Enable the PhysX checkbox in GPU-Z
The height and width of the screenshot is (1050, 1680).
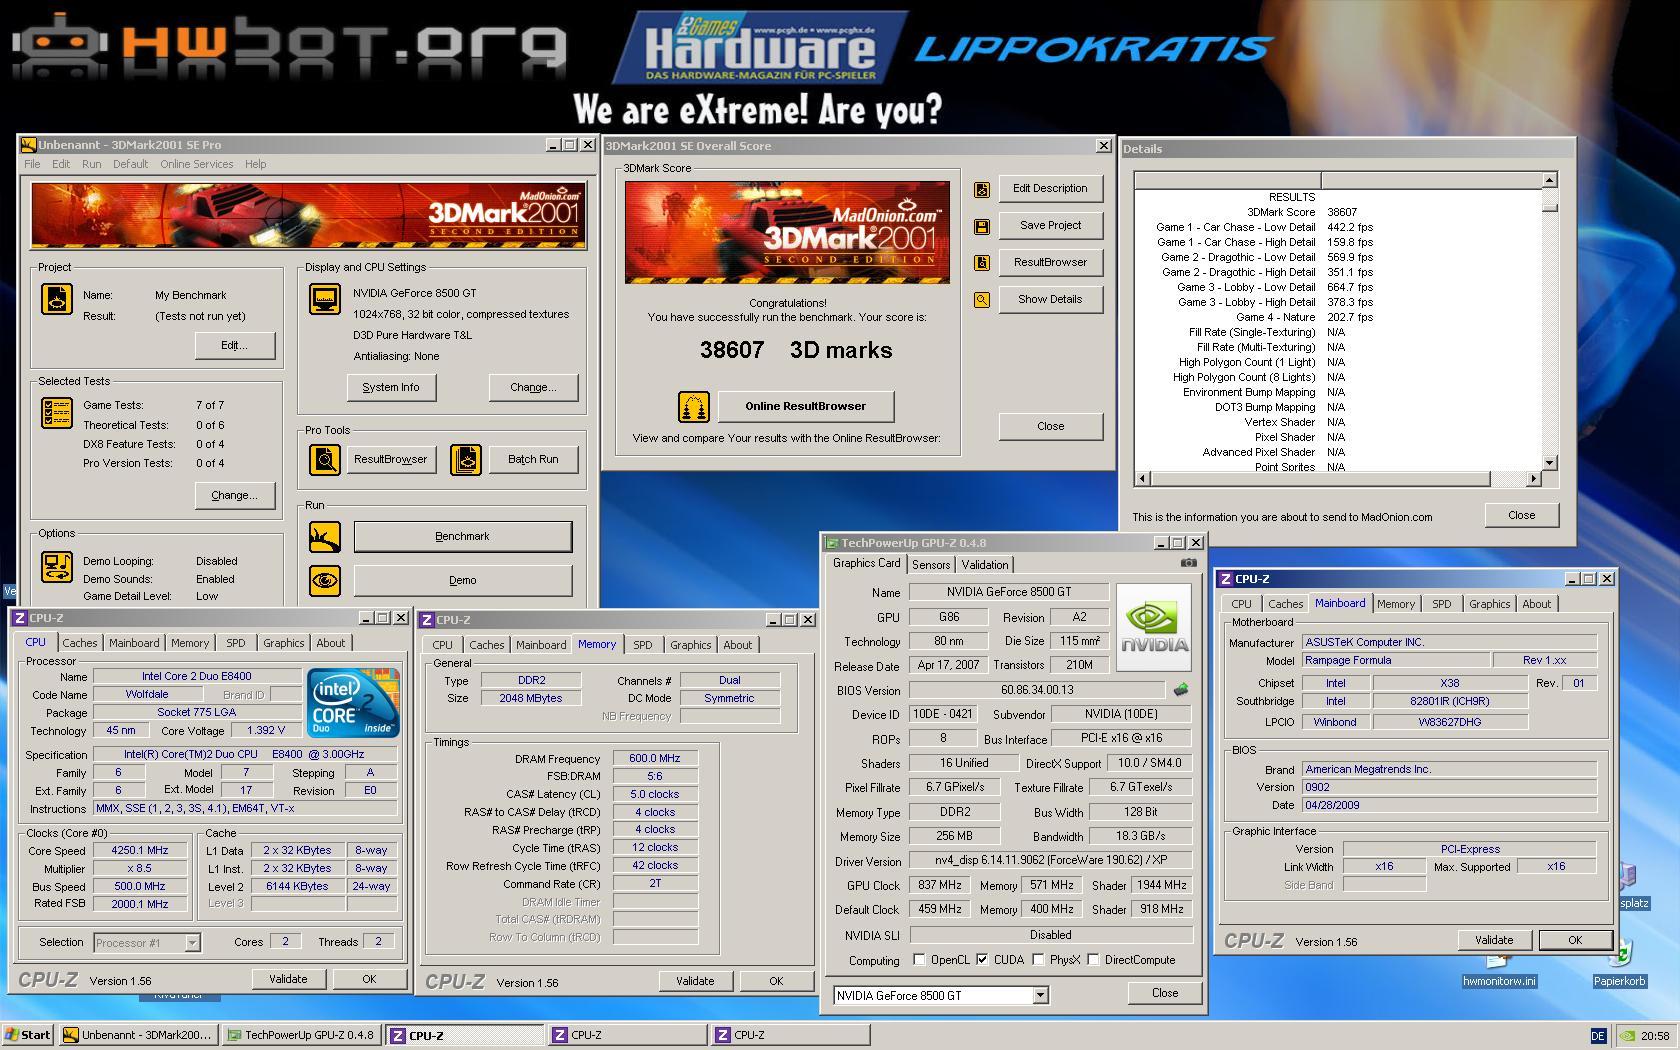point(1038,959)
